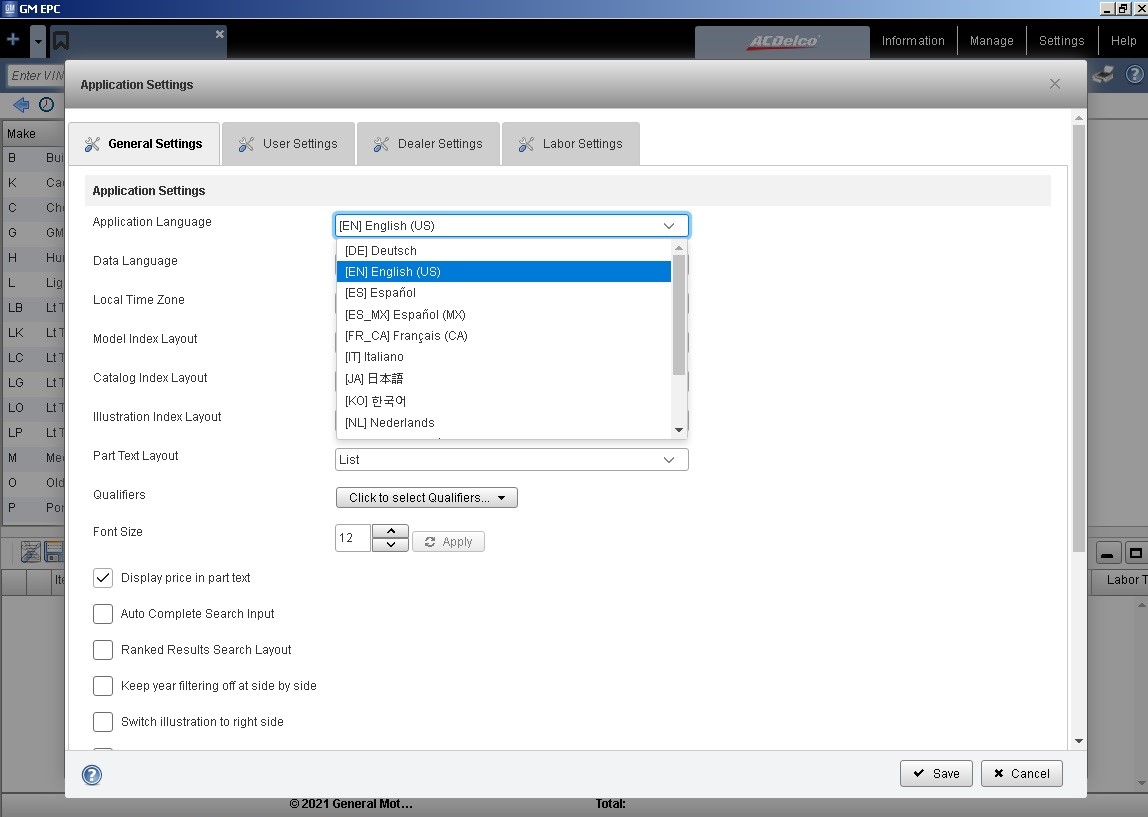Choose [FR_CA] Français (CA) option

coord(504,336)
